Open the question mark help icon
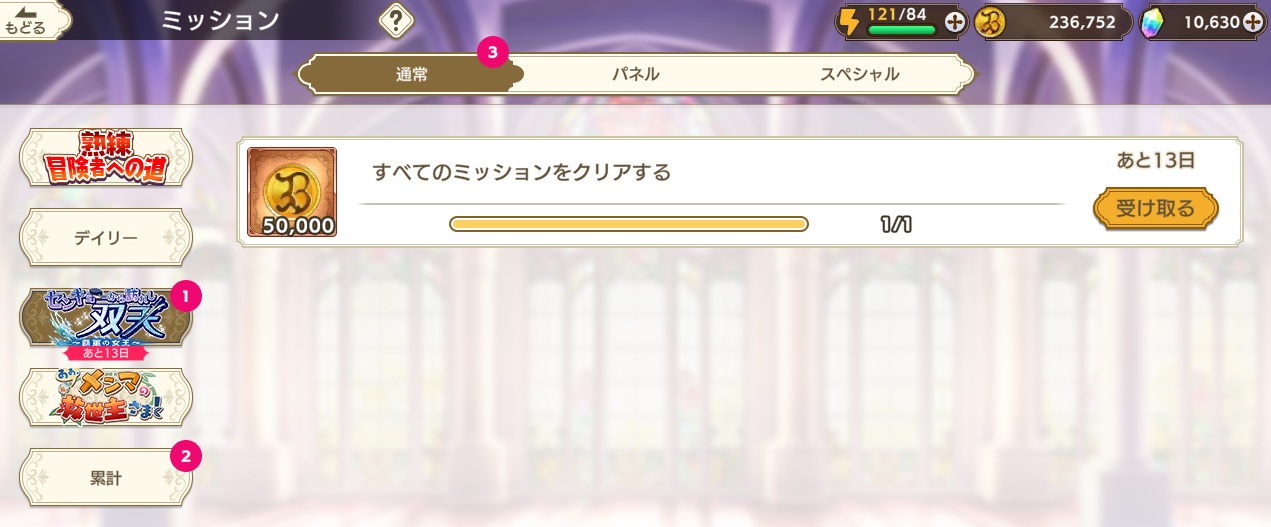 pyautogui.click(x=397, y=20)
